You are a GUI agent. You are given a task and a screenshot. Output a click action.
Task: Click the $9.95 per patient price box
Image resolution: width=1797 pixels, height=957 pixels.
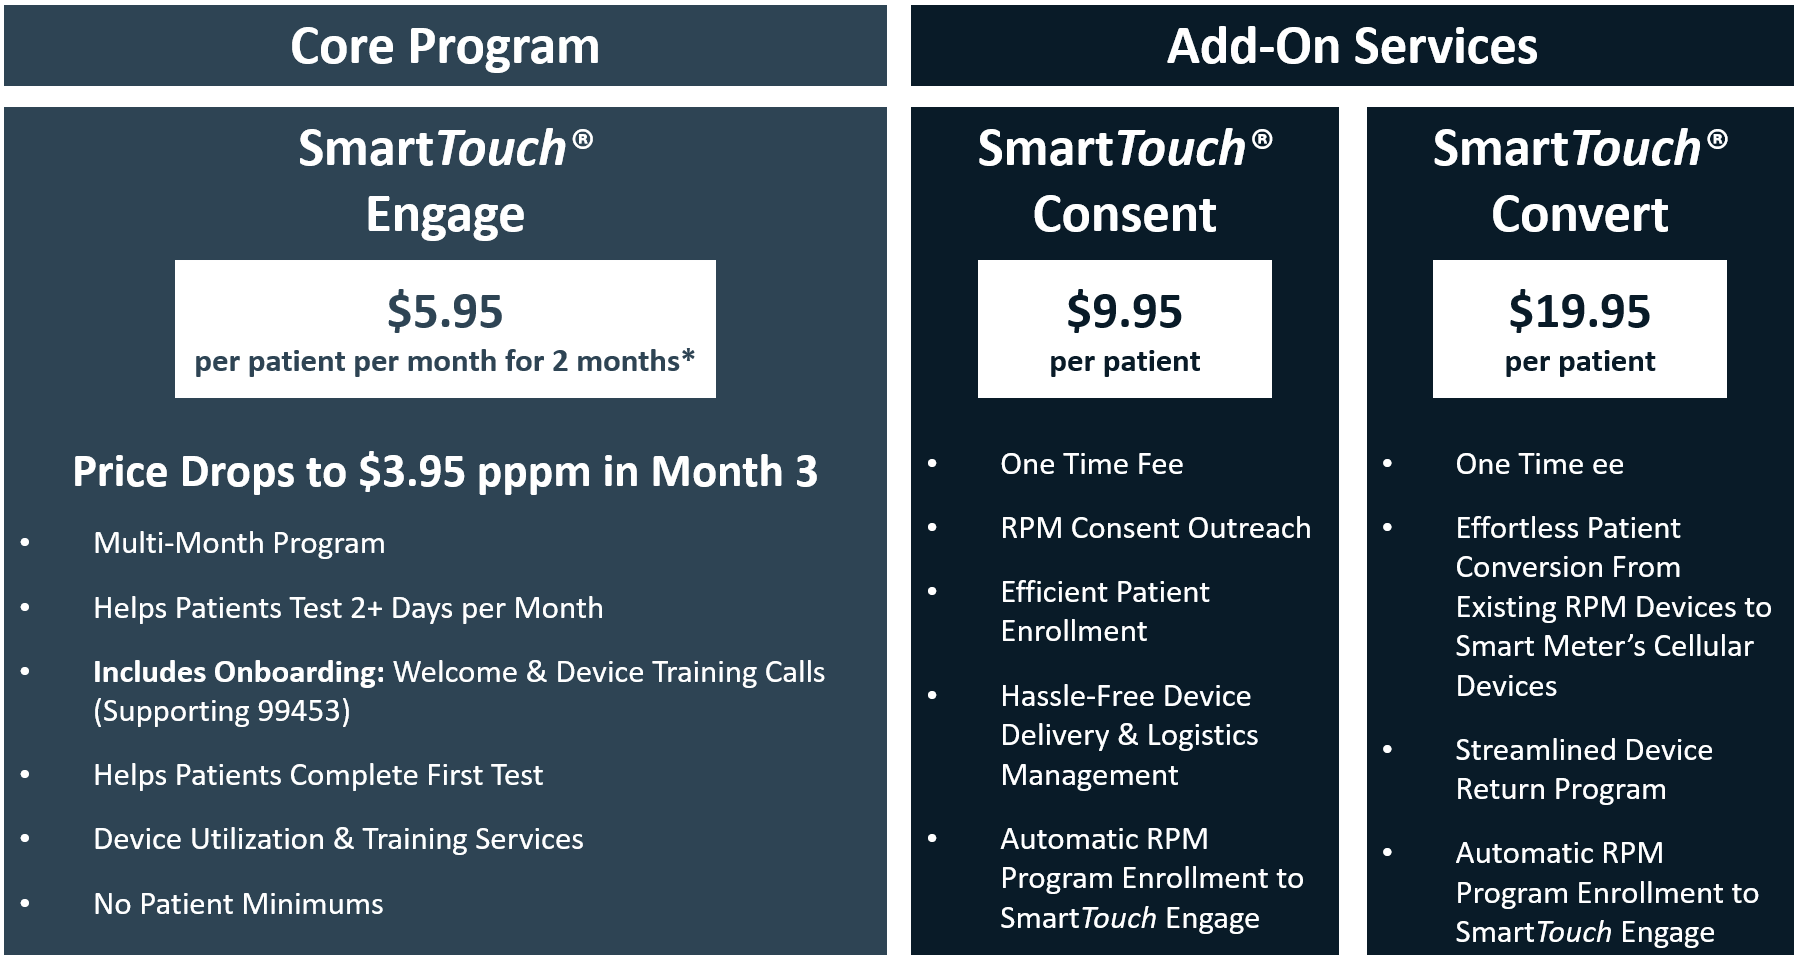coord(1124,329)
